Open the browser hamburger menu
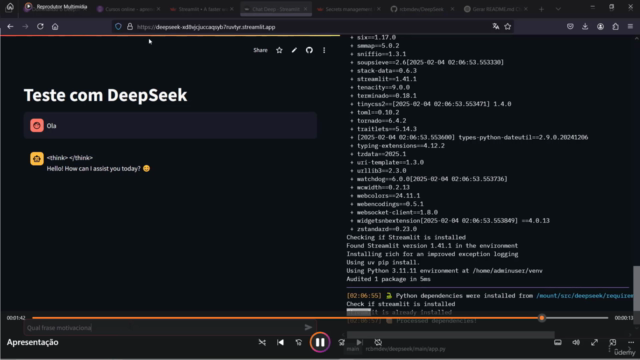Viewport: 640px width, 360px height. click(x=630, y=27)
